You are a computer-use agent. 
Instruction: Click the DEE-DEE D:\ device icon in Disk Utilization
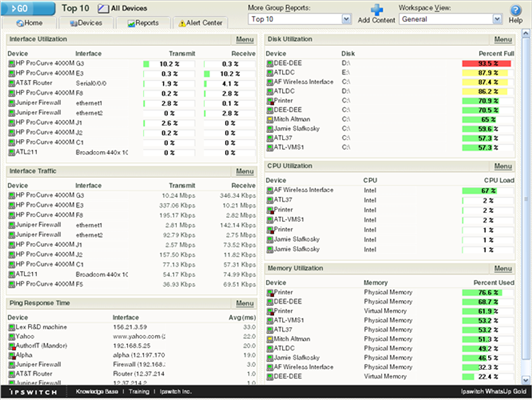pos(270,63)
